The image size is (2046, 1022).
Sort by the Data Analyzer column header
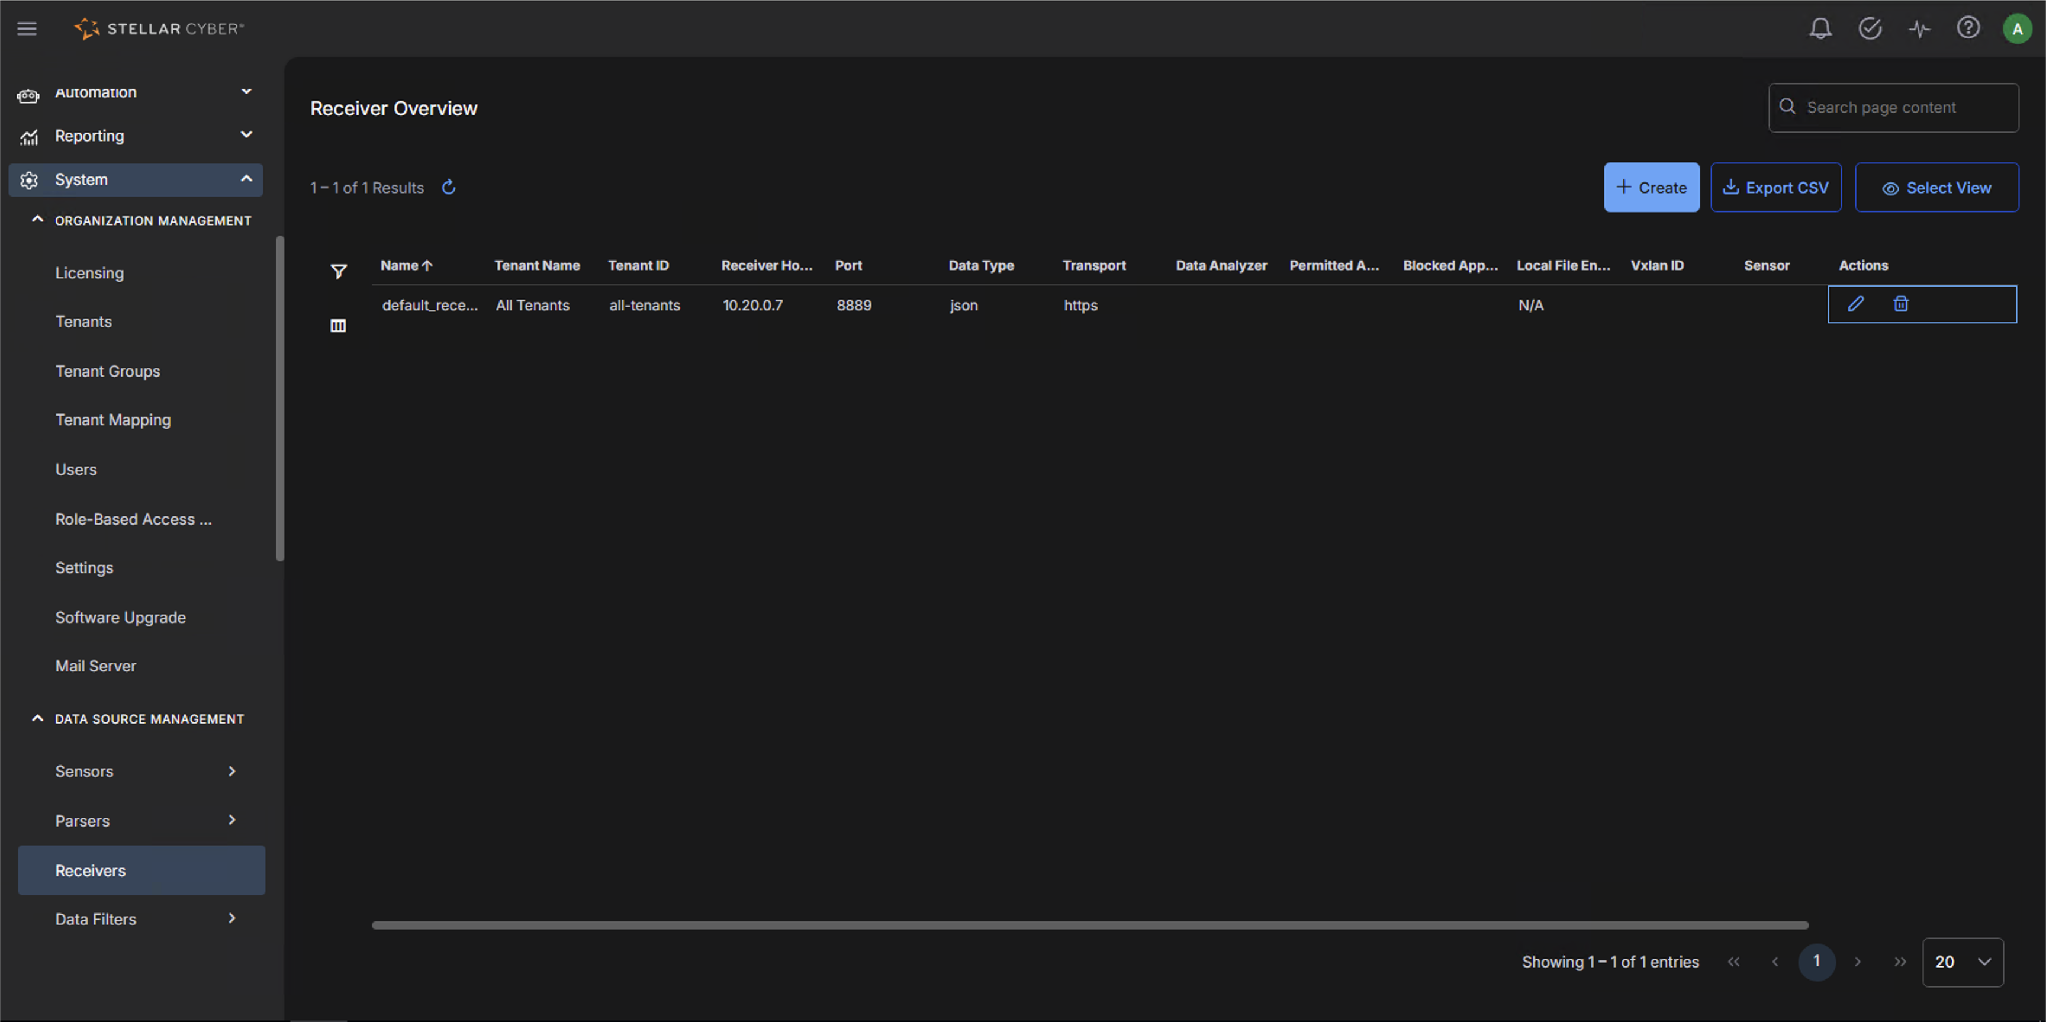[1221, 266]
